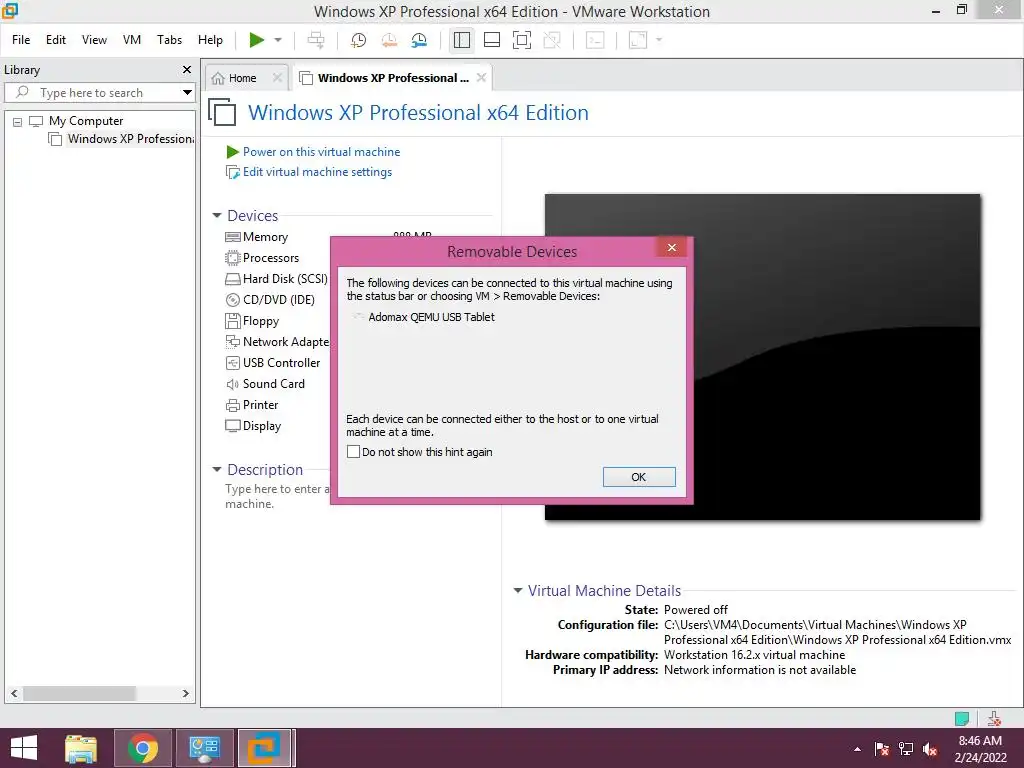This screenshot has height=768, width=1024.
Task: Click the Library scrollbar right arrow
Action: [185, 694]
